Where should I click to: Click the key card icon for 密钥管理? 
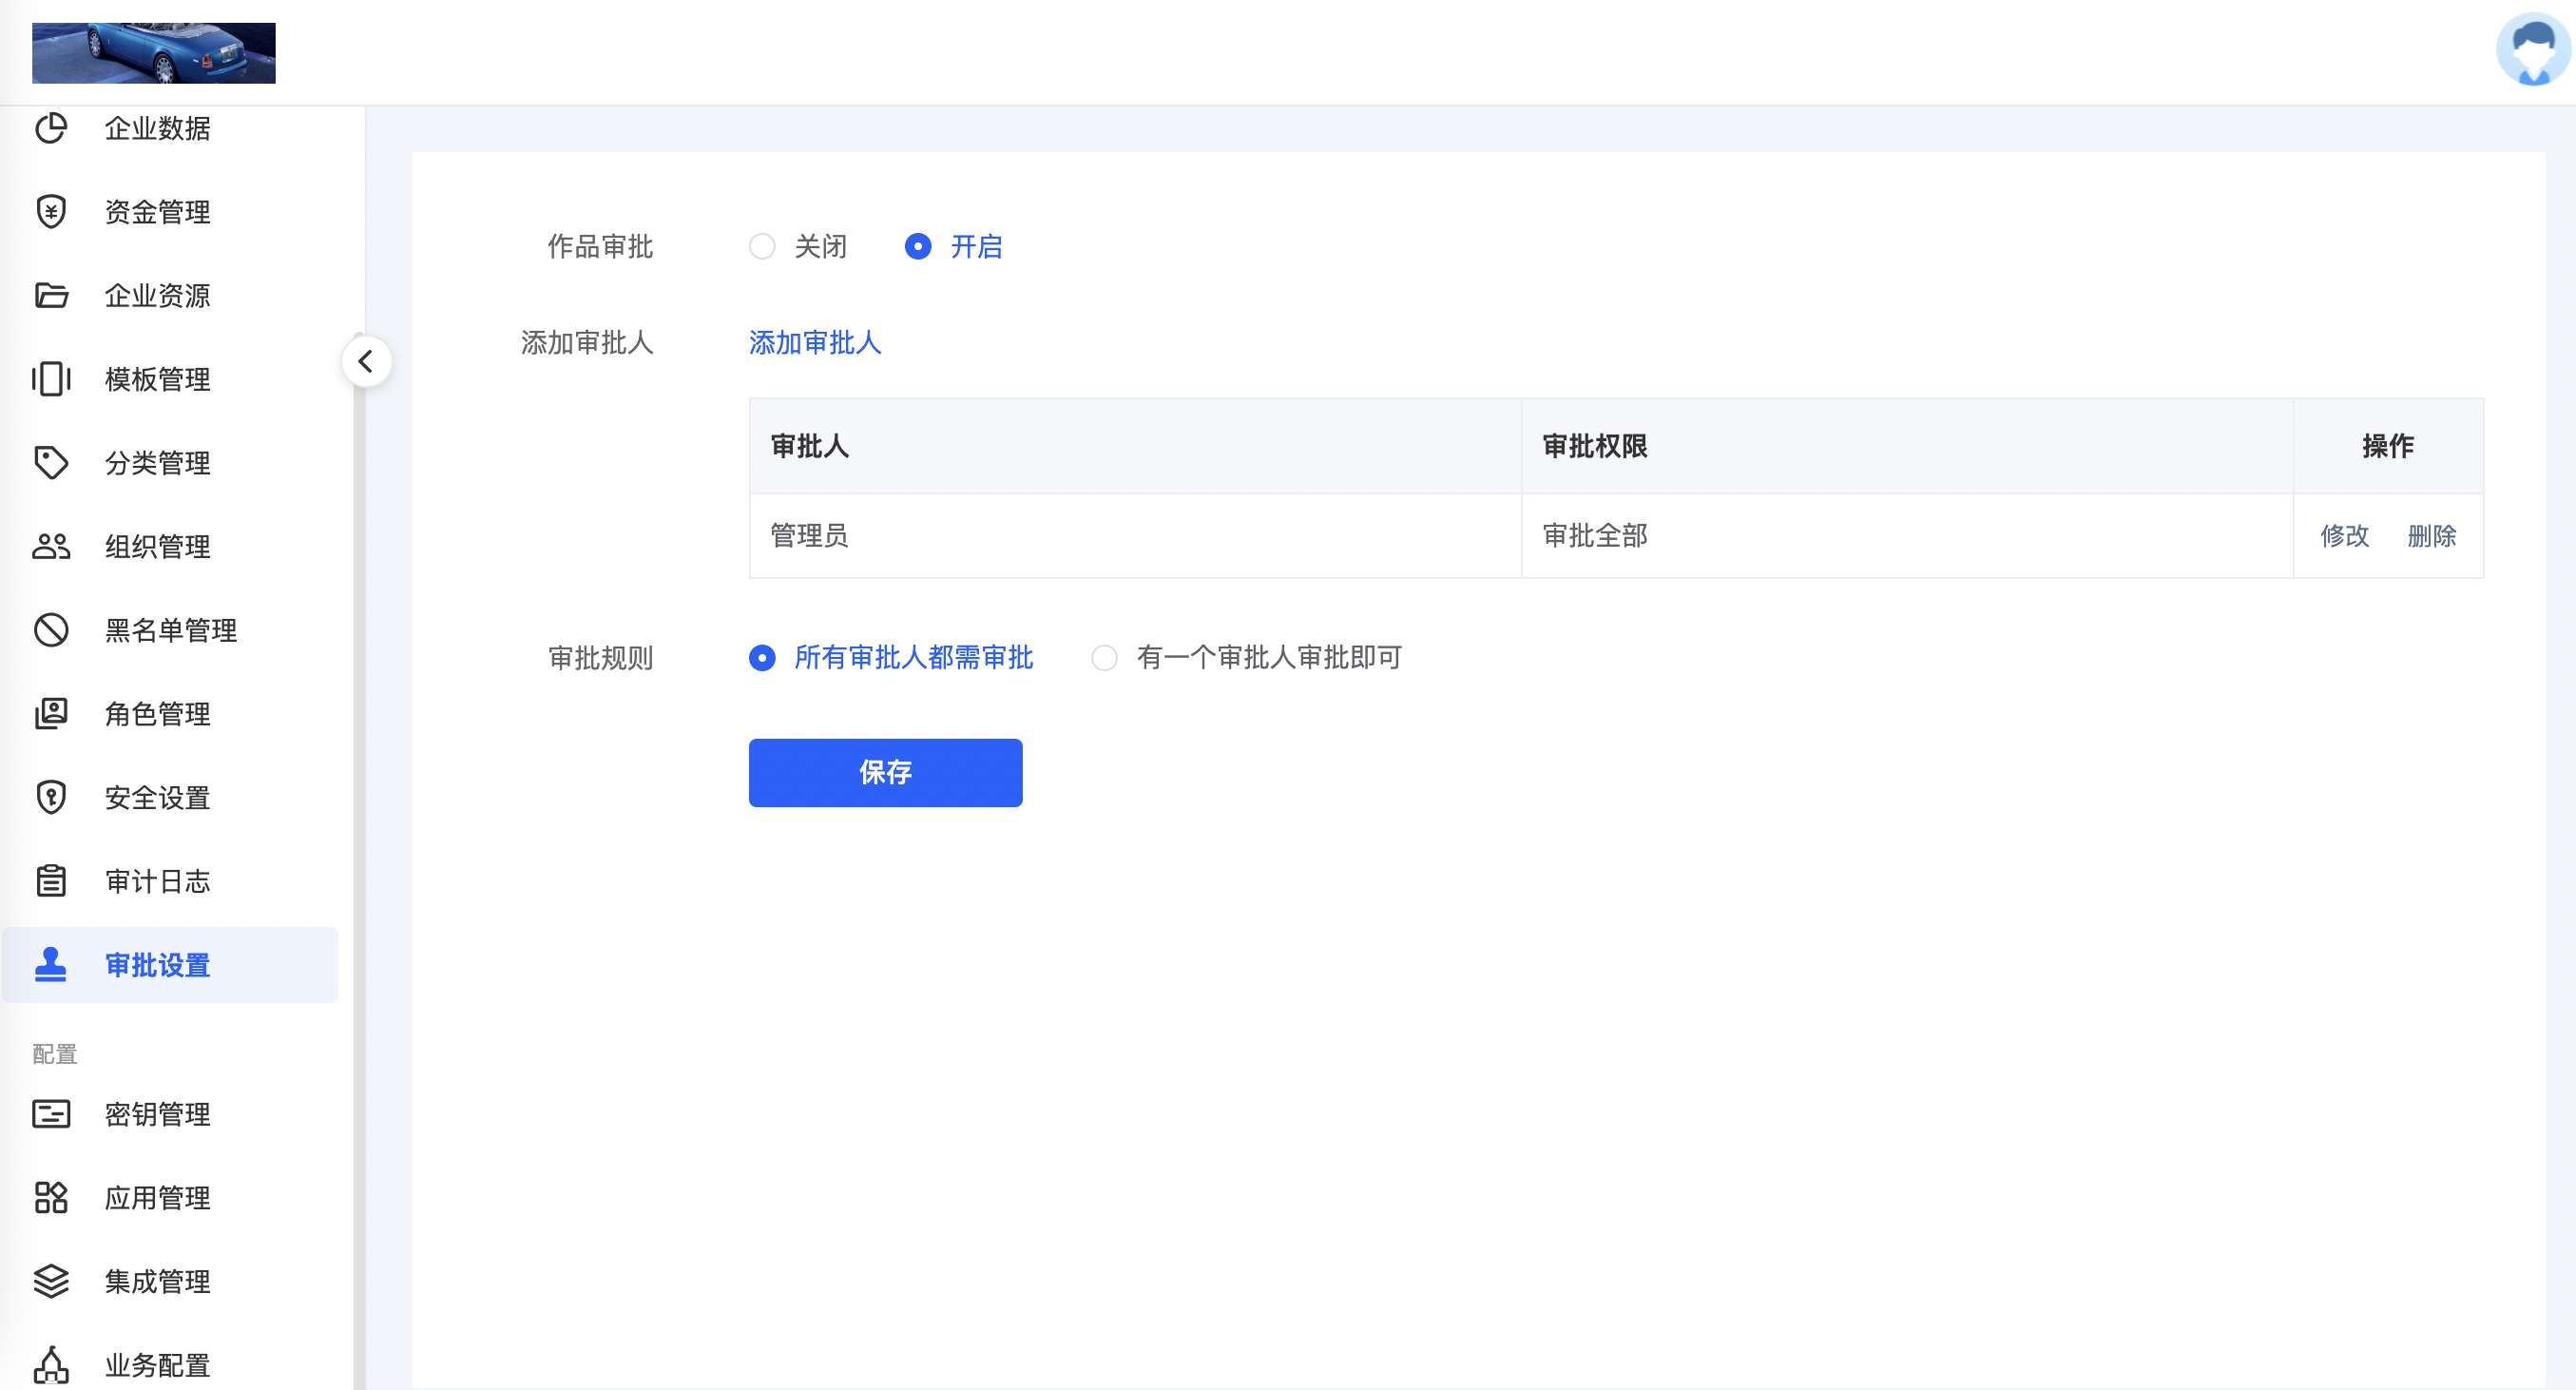tap(51, 1114)
